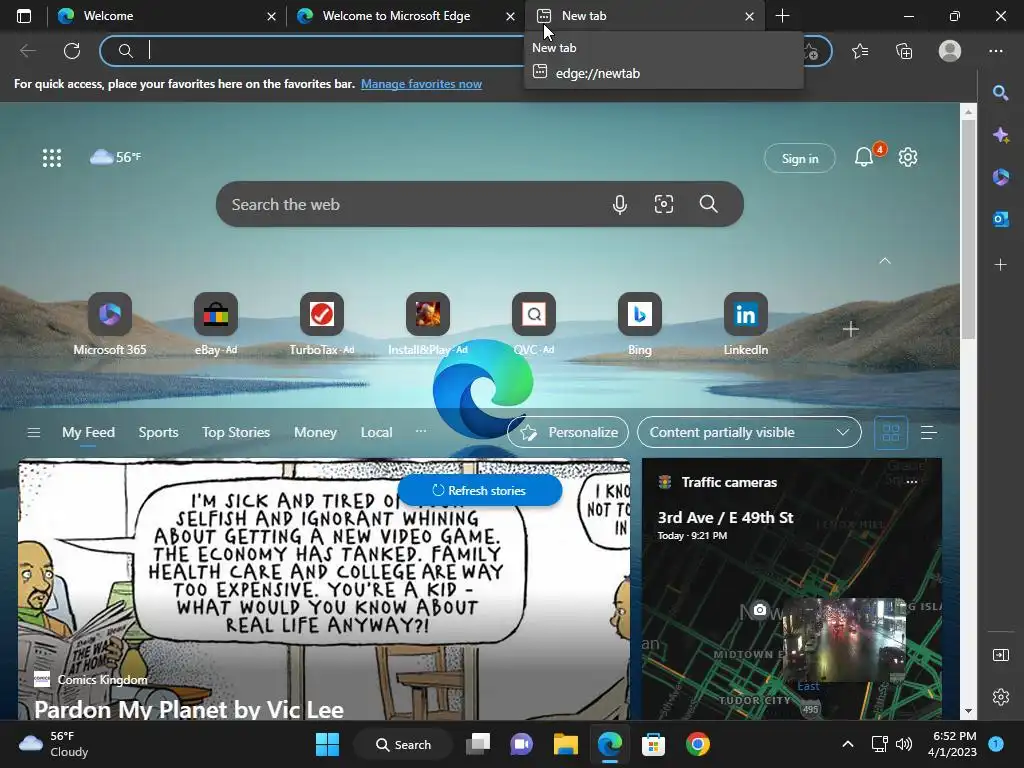Click the 56°F weather widget on page

pos(115,157)
